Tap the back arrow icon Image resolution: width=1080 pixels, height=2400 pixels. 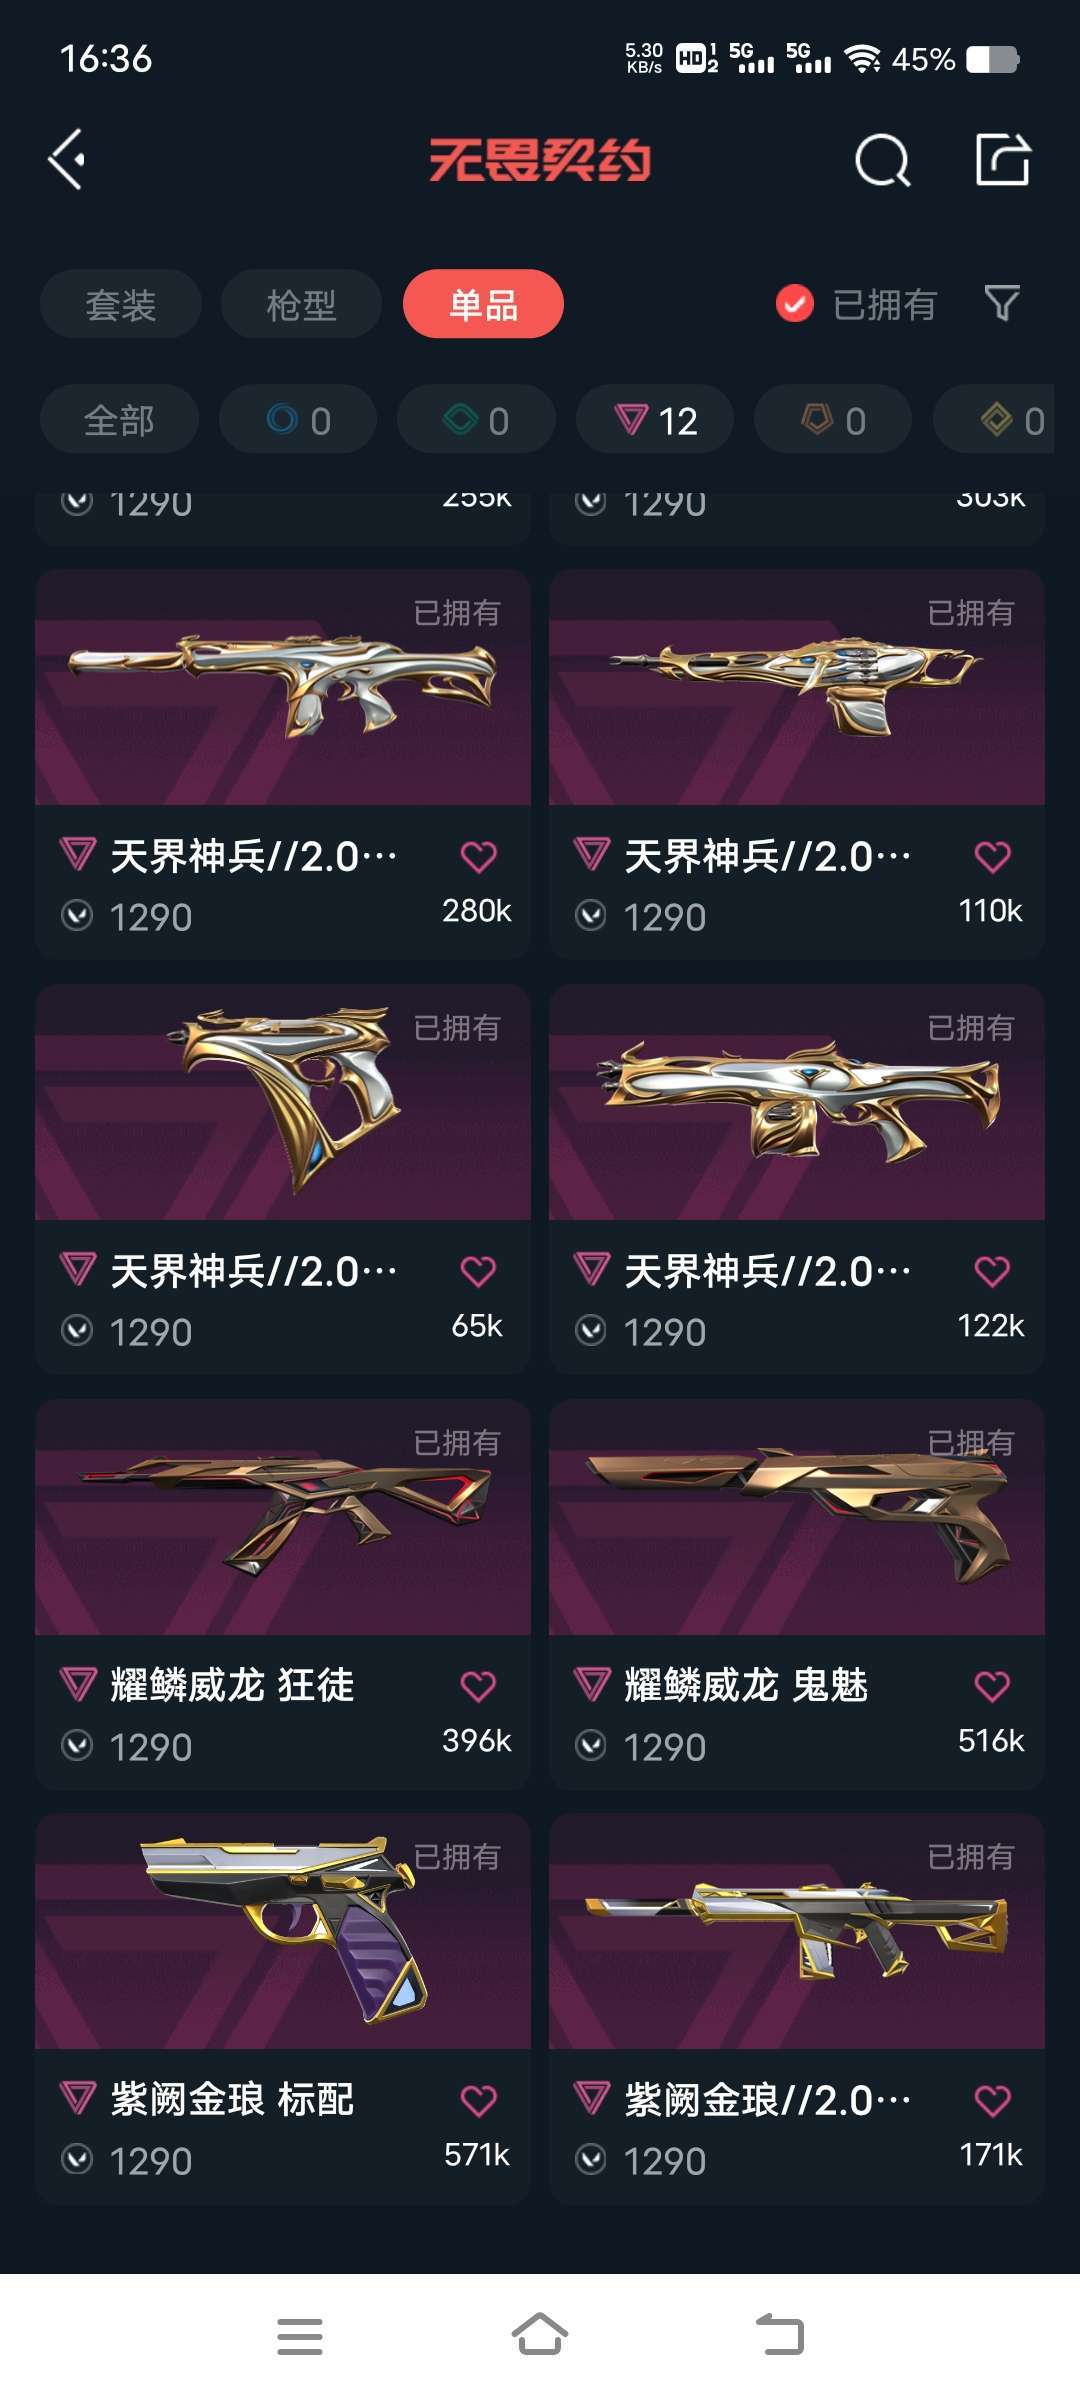(66, 160)
